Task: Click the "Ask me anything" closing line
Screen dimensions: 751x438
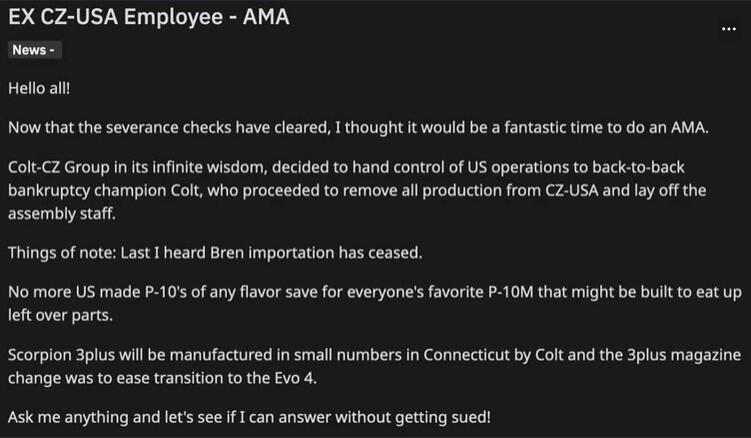Action: (250, 417)
